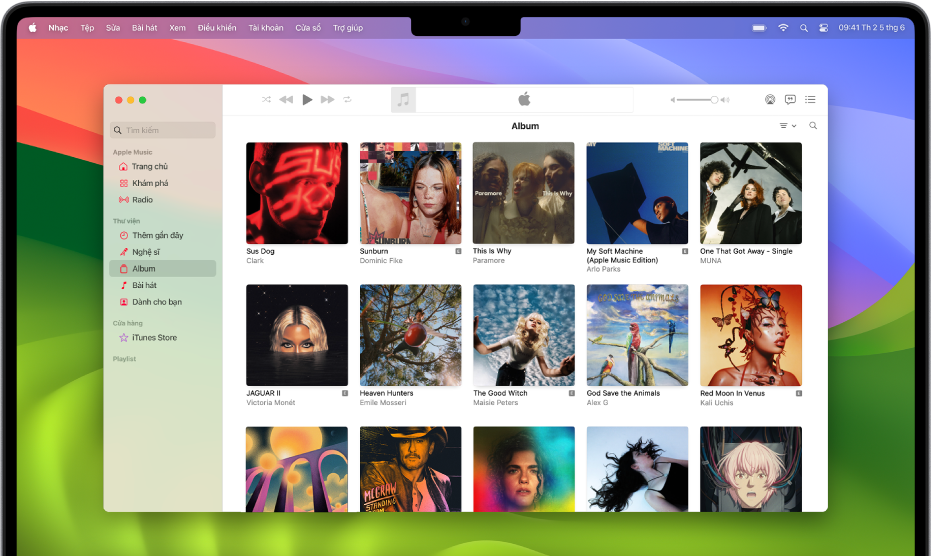Open My Soft Machine album cover

tap(637, 193)
